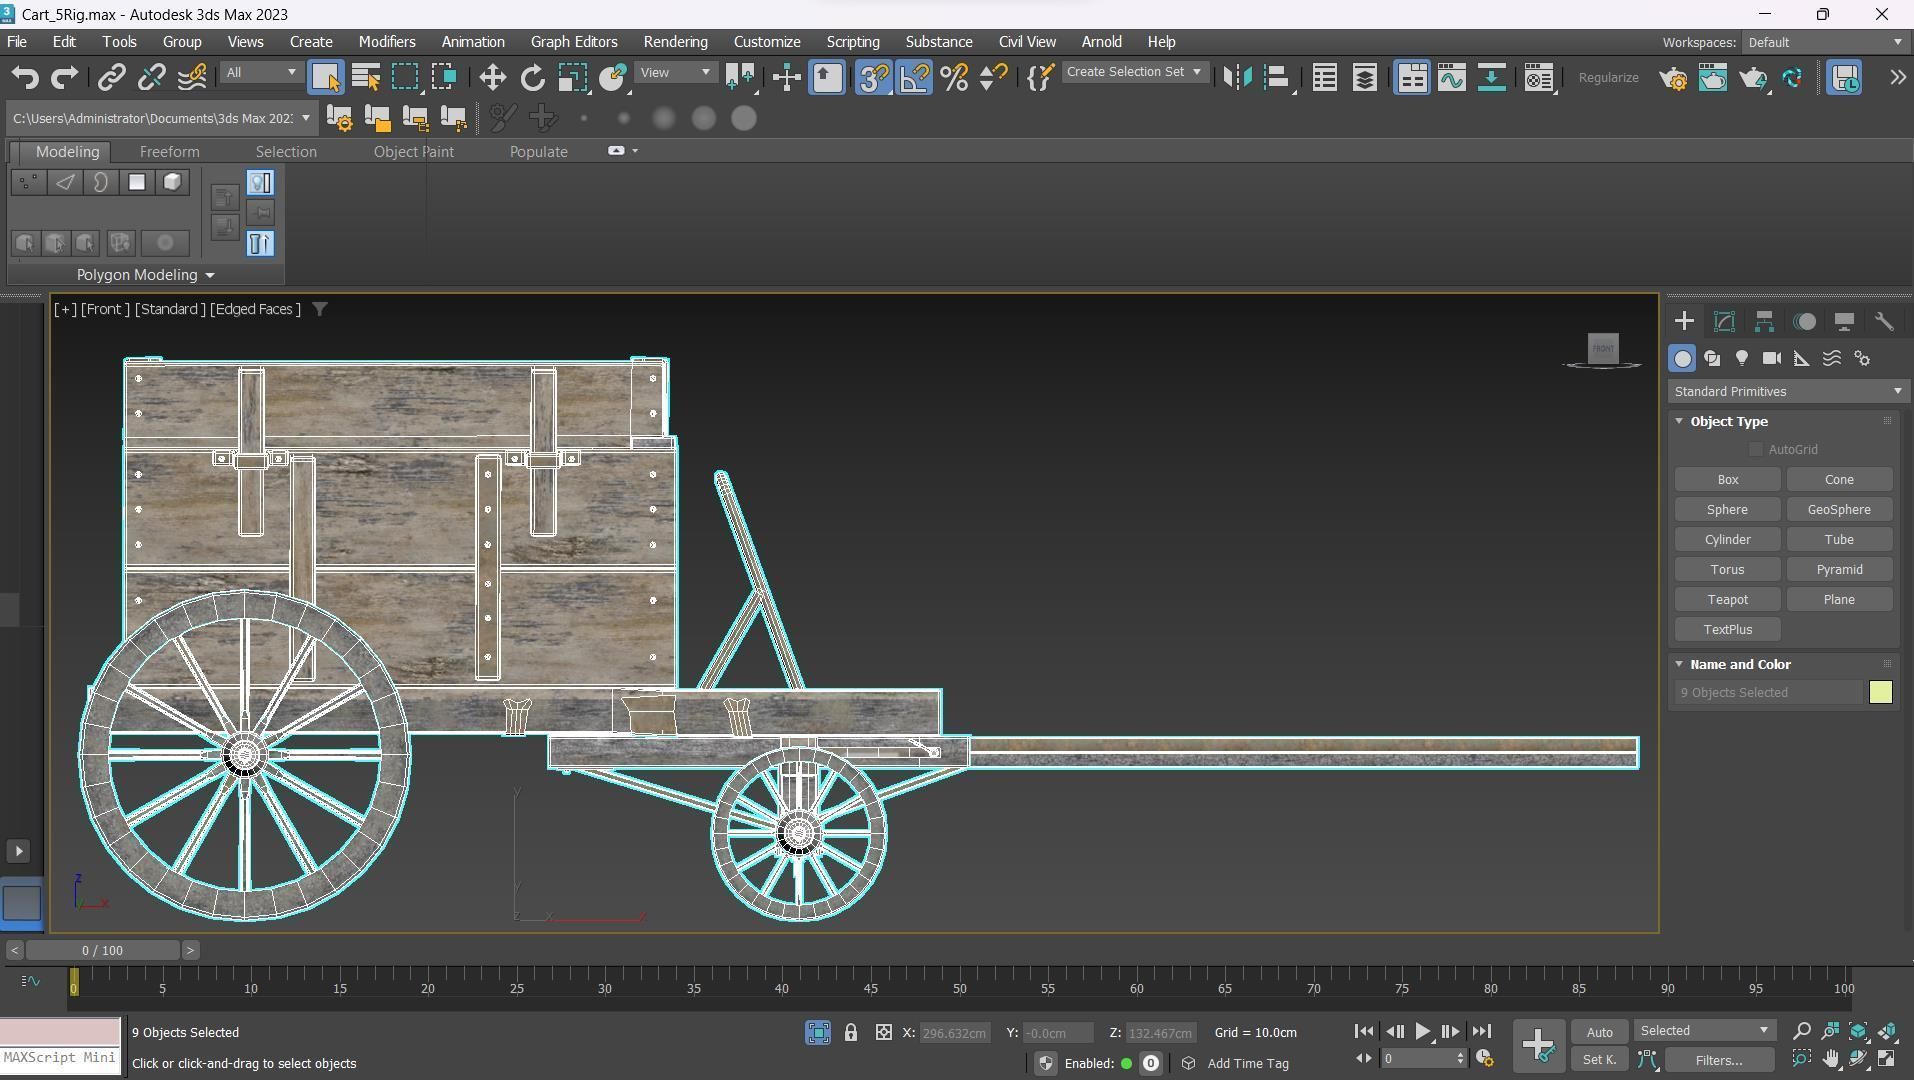Select the Lights category icon
The height and width of the screenshot is (1080, 1914).
1742,358
